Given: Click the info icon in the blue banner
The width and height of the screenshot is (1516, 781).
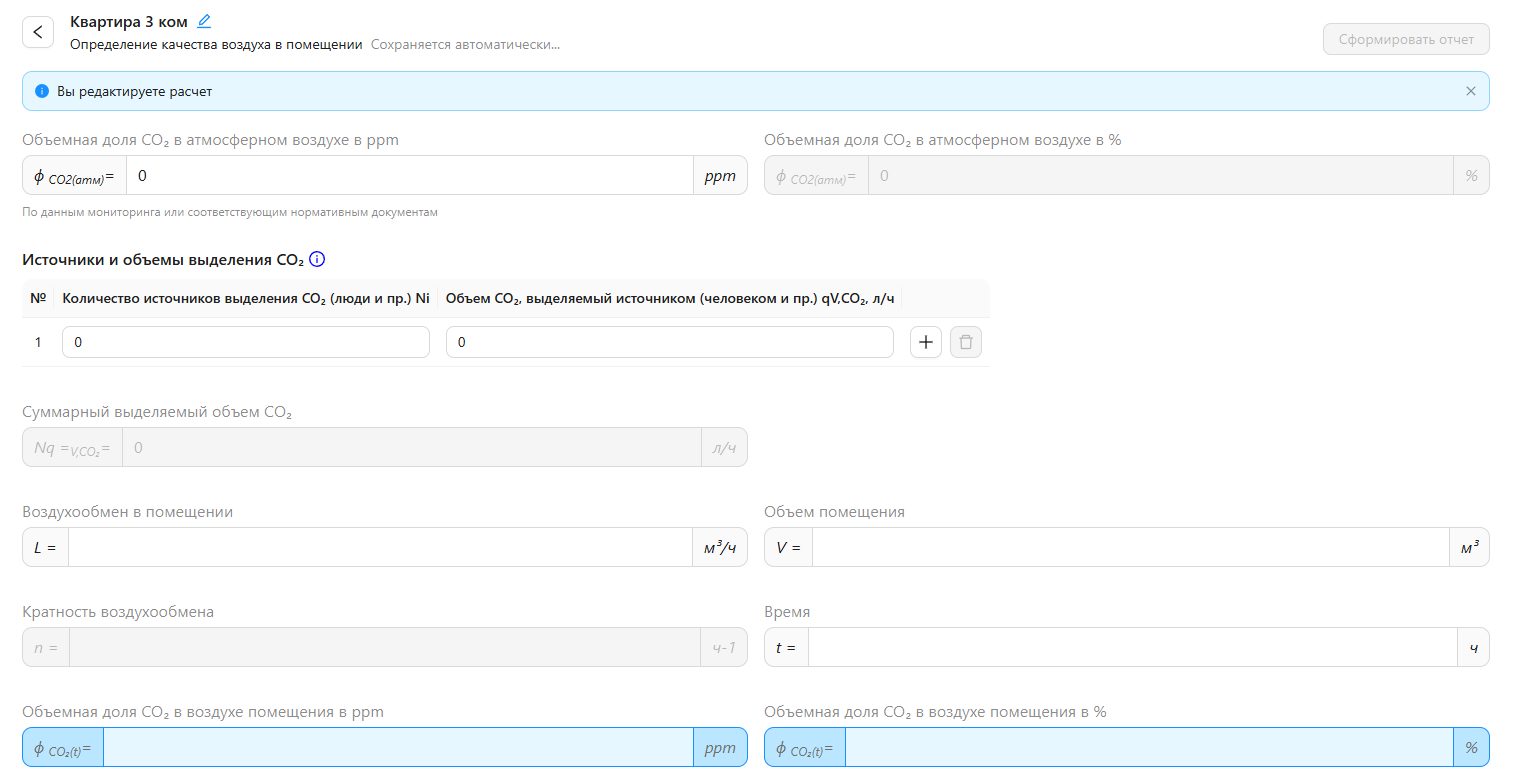Looking at the screenshot, I should 42,91.
